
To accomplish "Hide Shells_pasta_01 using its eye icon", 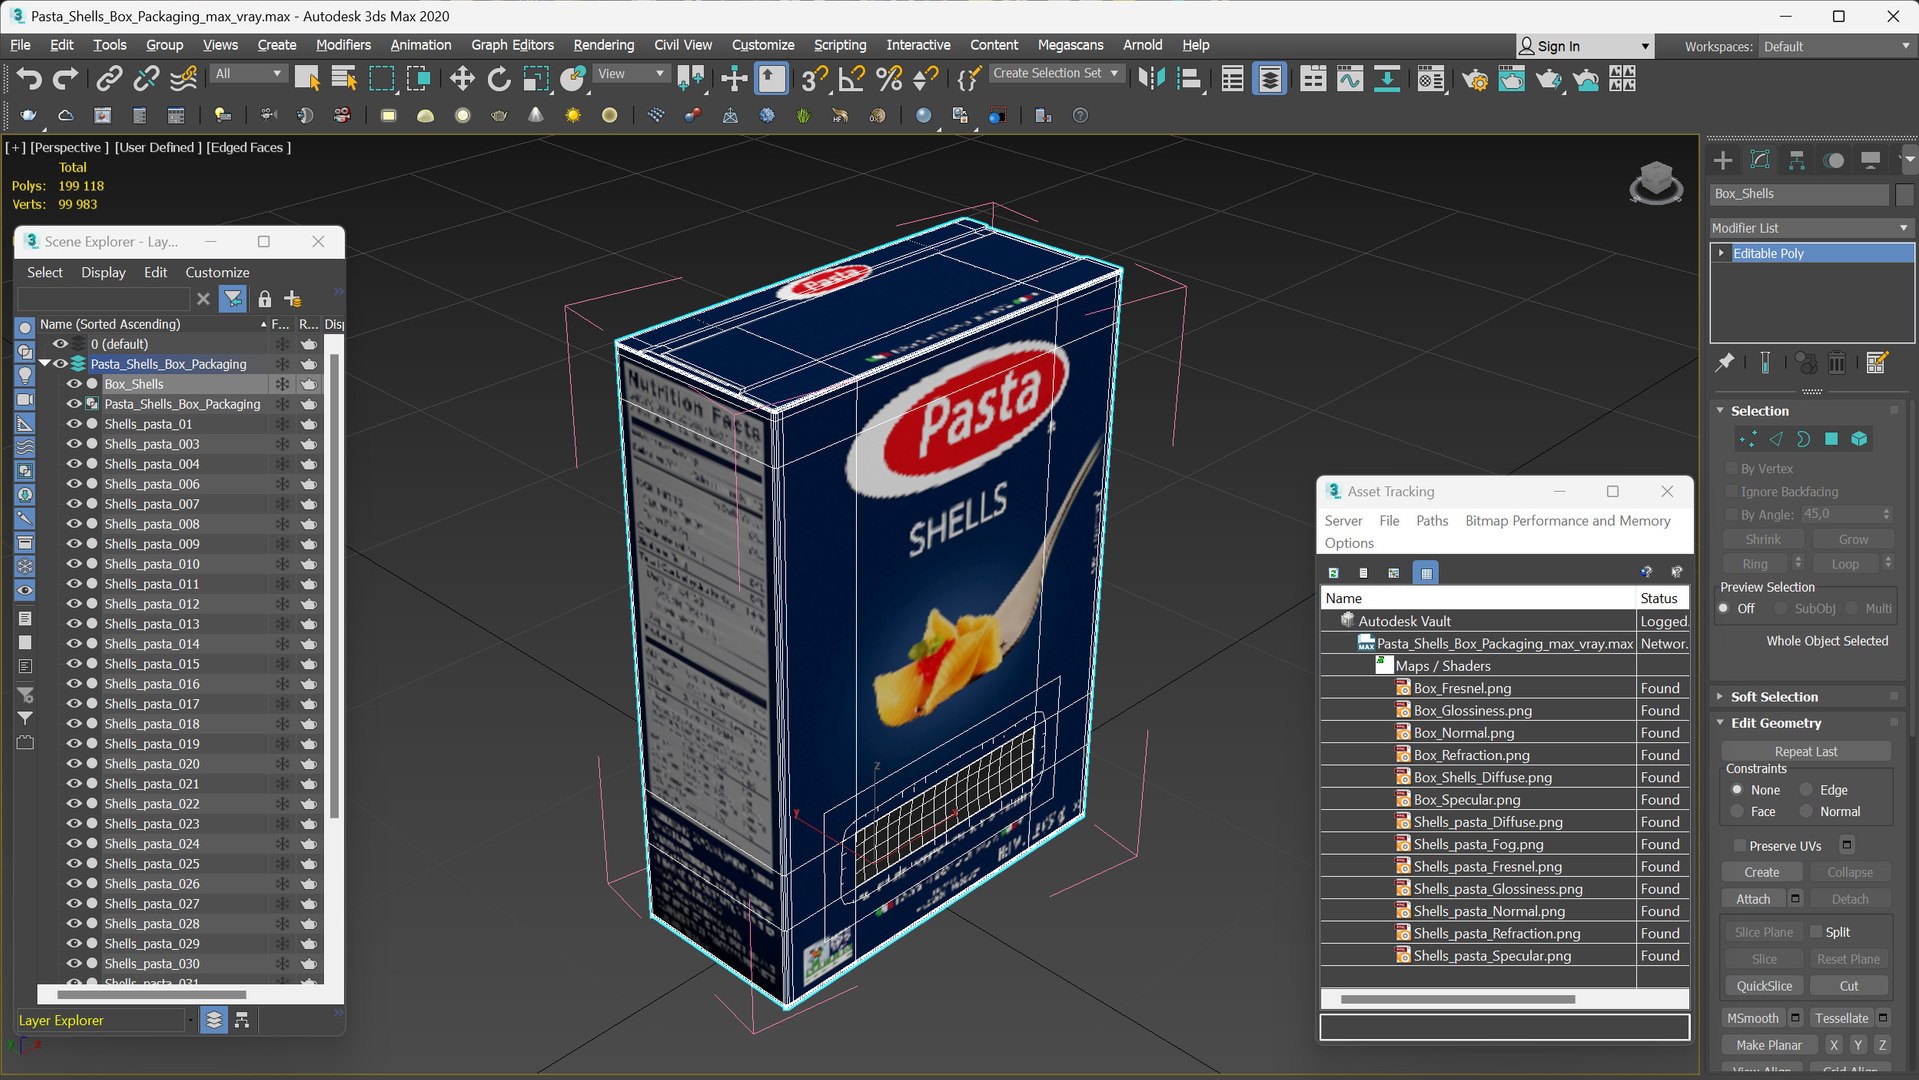I will (x=74, y=424).
